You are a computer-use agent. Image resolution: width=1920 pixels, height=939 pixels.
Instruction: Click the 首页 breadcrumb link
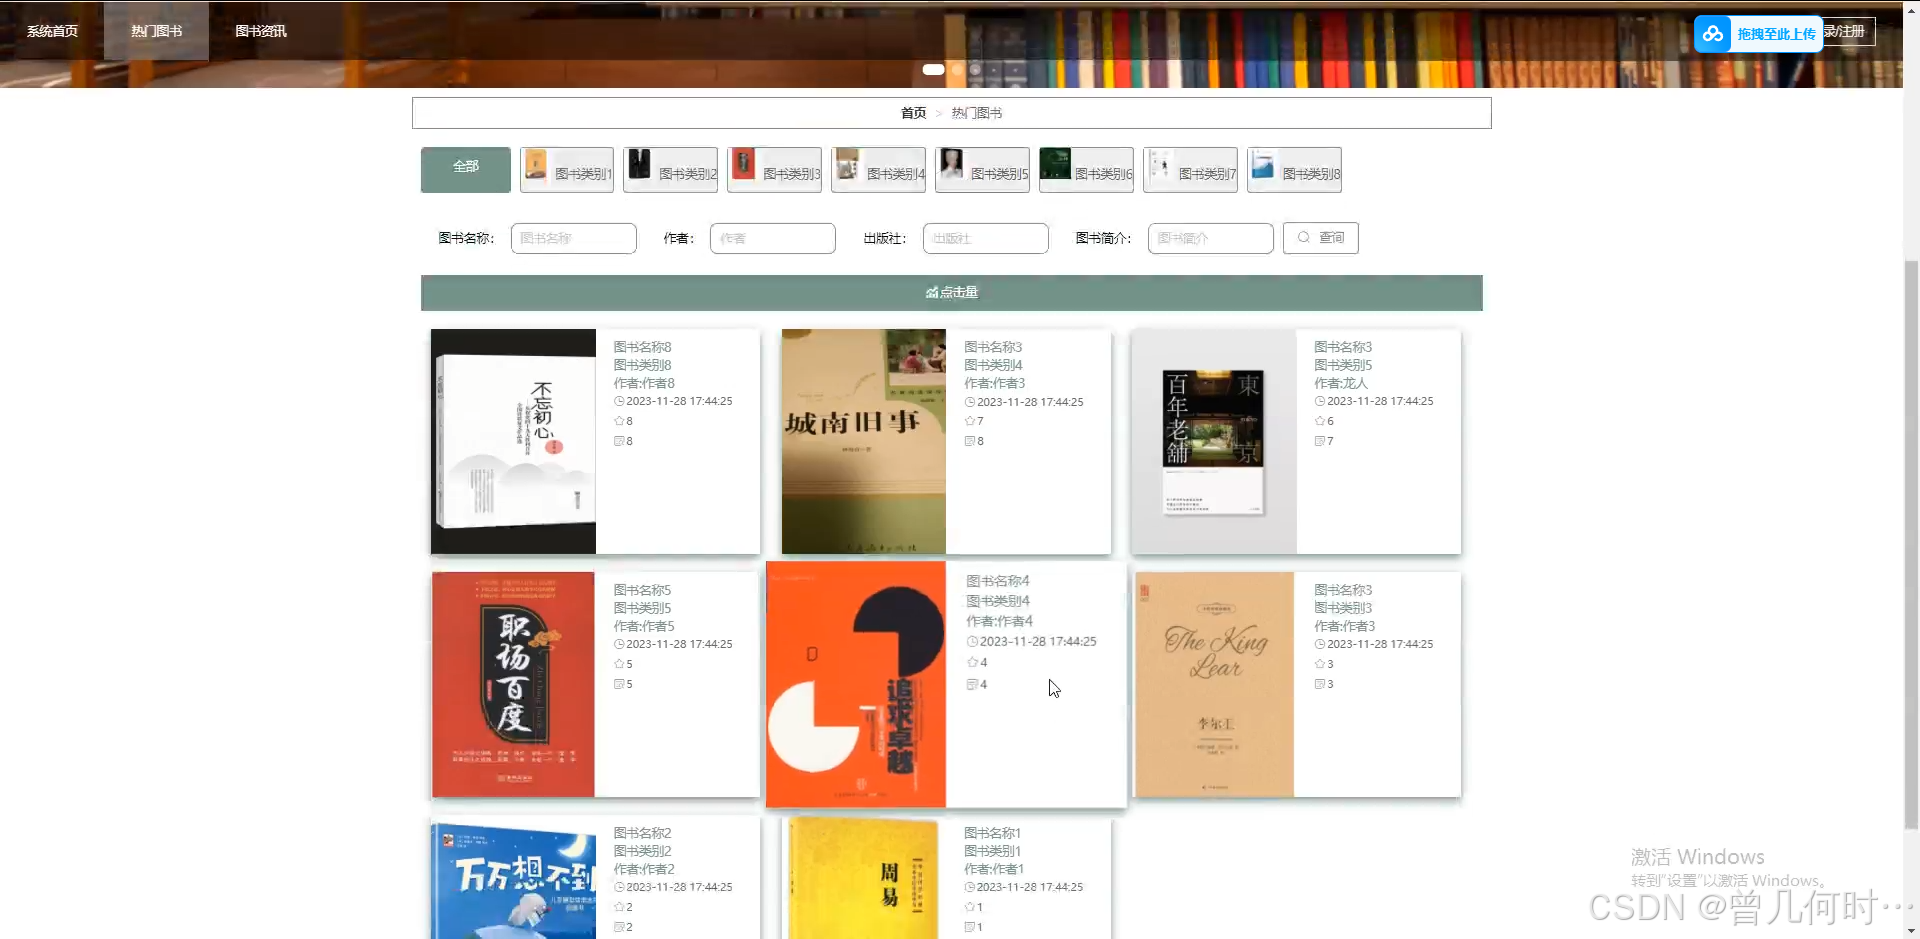coord(913,113)
